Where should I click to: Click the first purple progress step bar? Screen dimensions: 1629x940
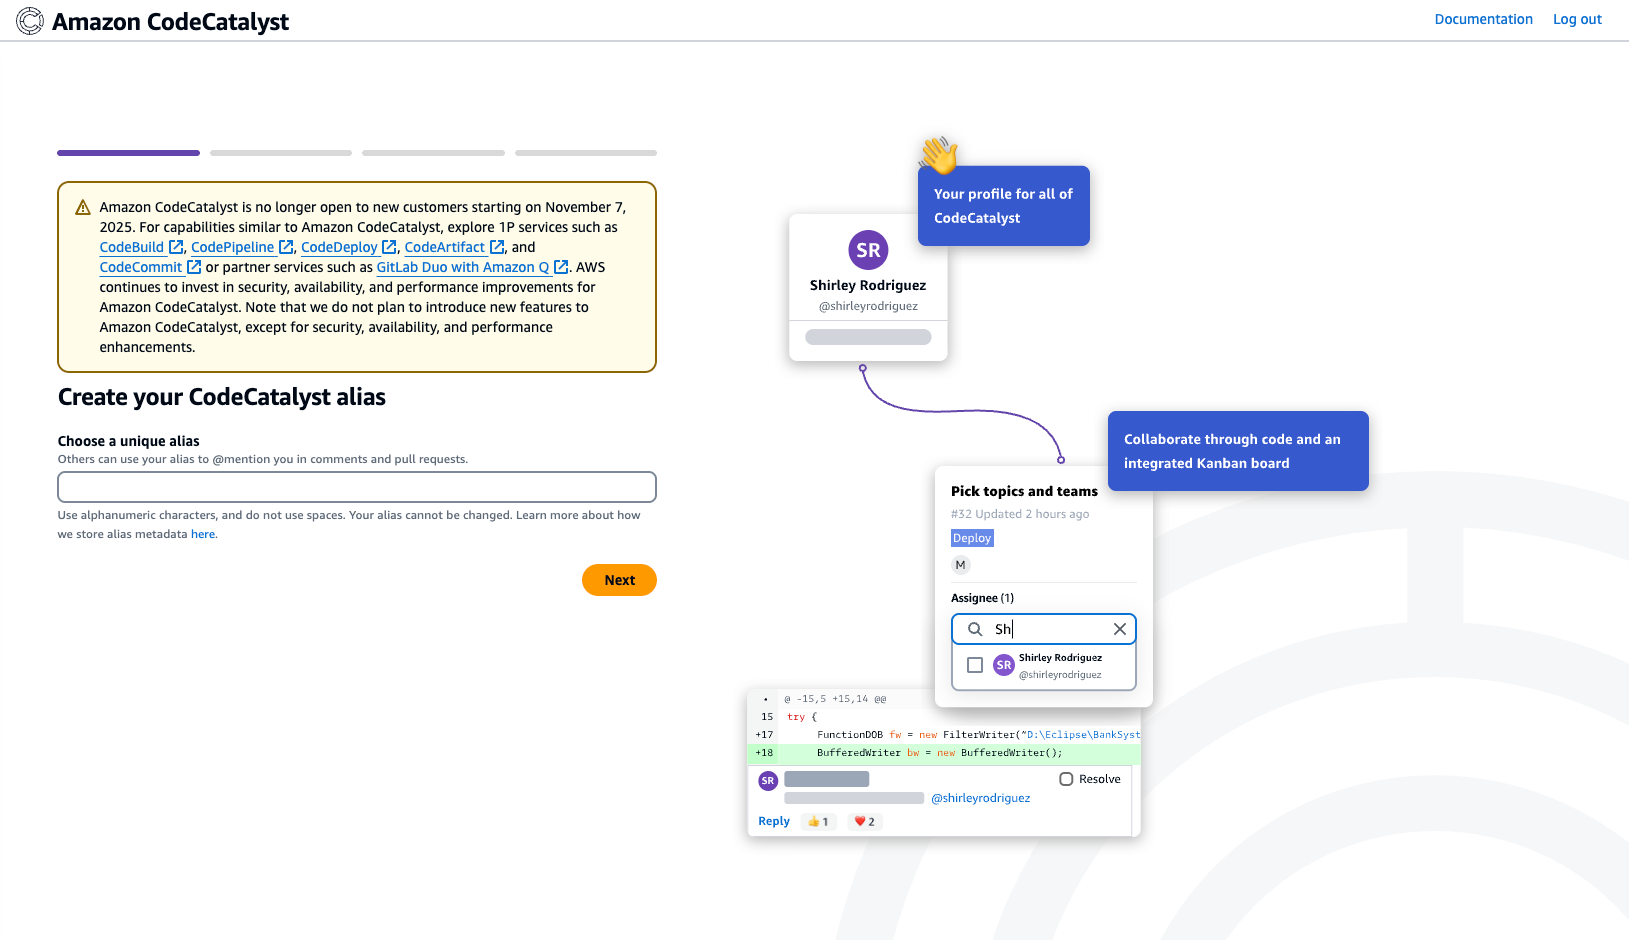(128, 153)
